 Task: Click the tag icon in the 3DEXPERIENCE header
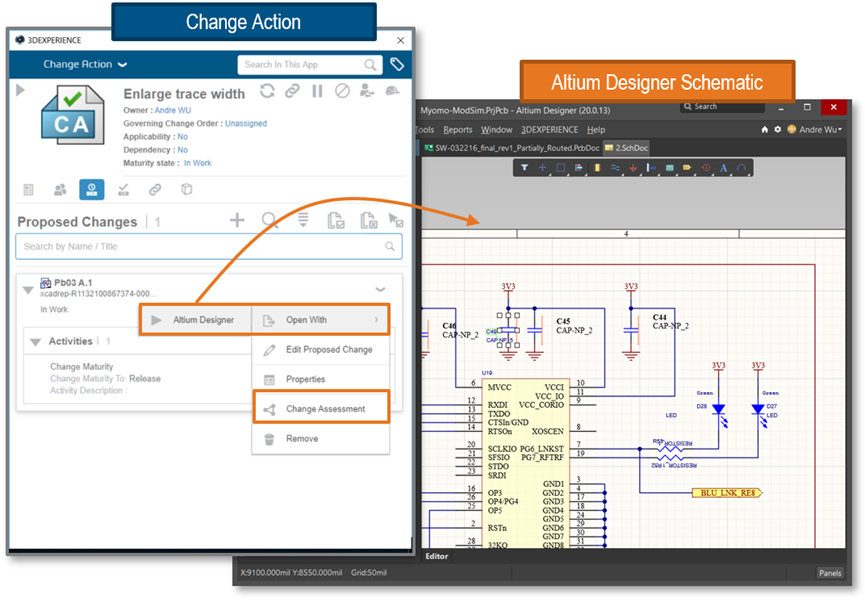coord(397,65)
